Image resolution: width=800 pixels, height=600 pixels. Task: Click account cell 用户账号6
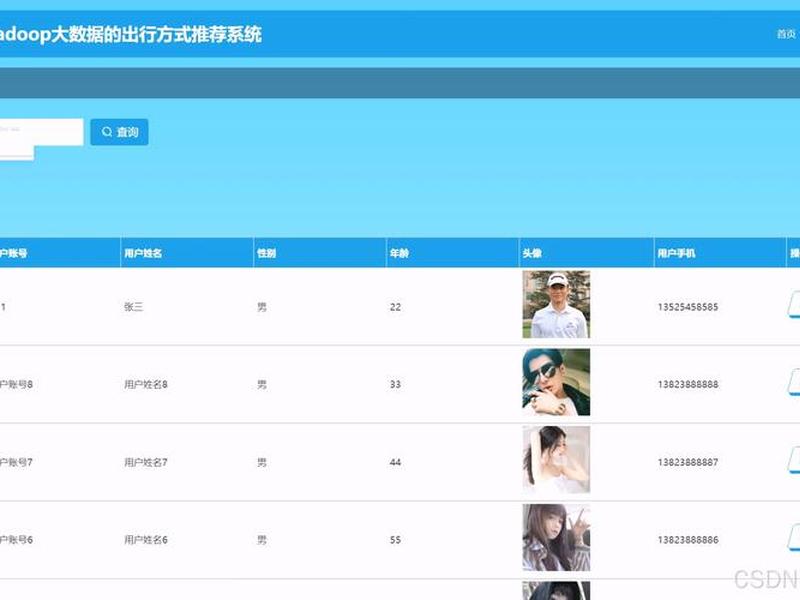[16, 540]
